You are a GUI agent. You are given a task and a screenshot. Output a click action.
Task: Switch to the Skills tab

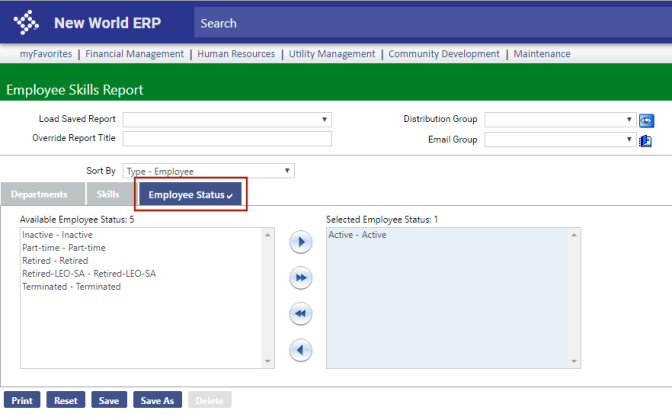pyautogui.click(x=111, y=194)
